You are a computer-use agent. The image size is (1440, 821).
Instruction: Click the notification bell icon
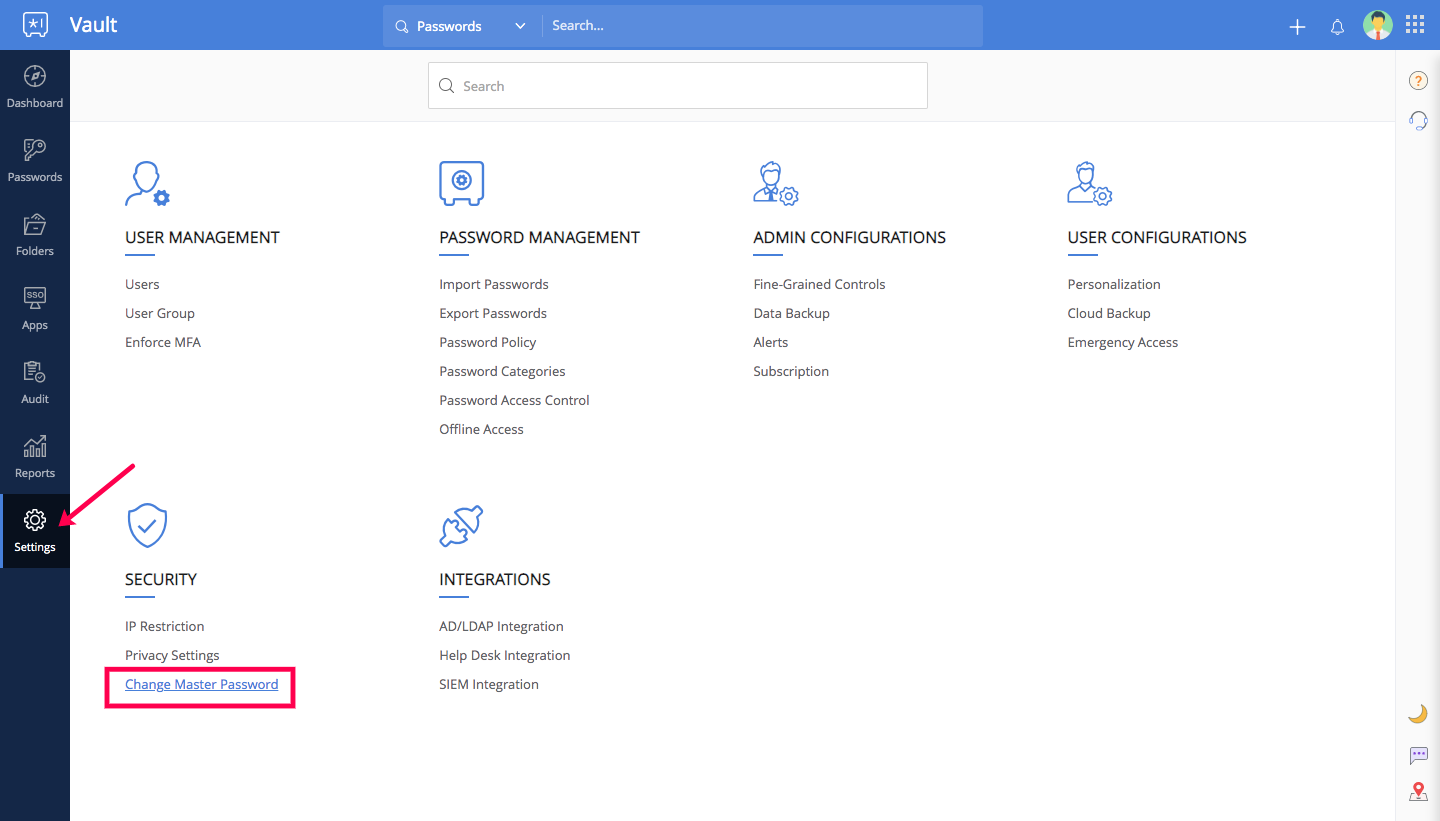point(1337,27)
